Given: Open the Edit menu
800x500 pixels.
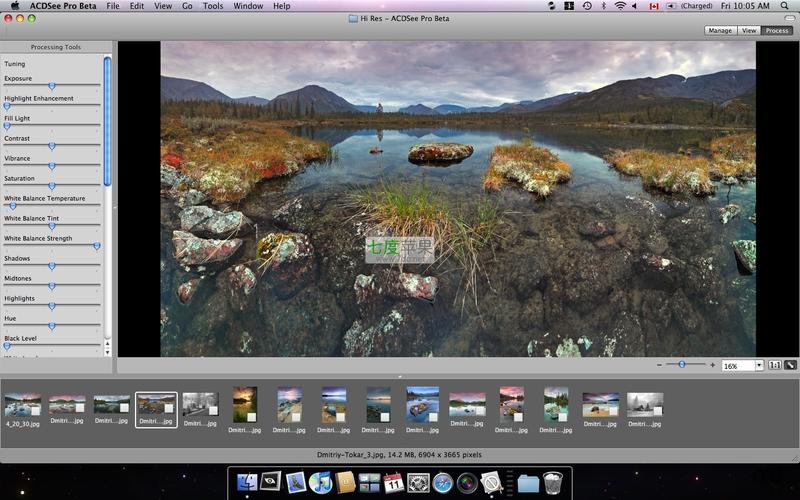Looking at the screenshot, I should point(137,6).
